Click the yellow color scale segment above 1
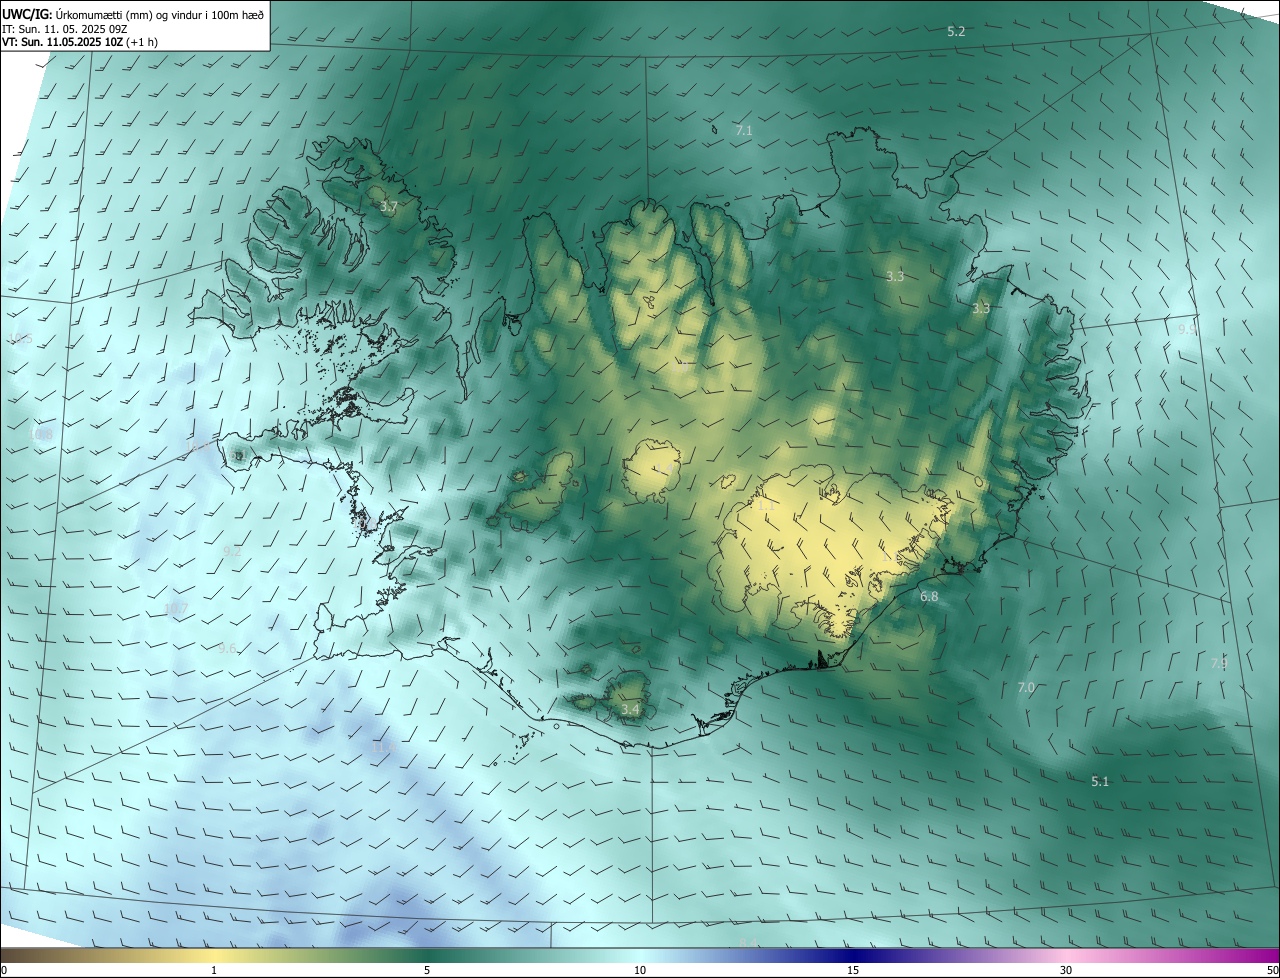This screenshot has width=1280, height=978. [214, 955]
